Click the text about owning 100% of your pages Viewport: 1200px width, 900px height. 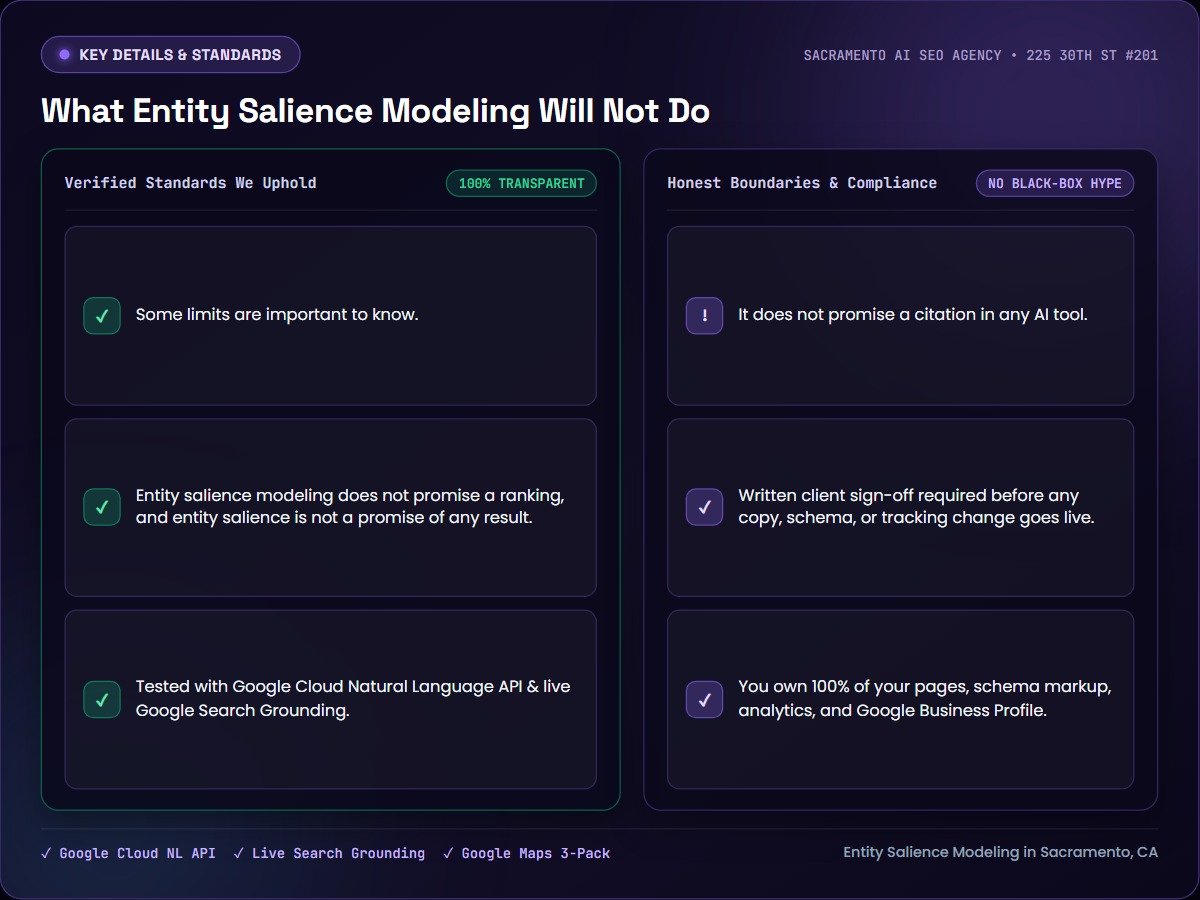925,699
